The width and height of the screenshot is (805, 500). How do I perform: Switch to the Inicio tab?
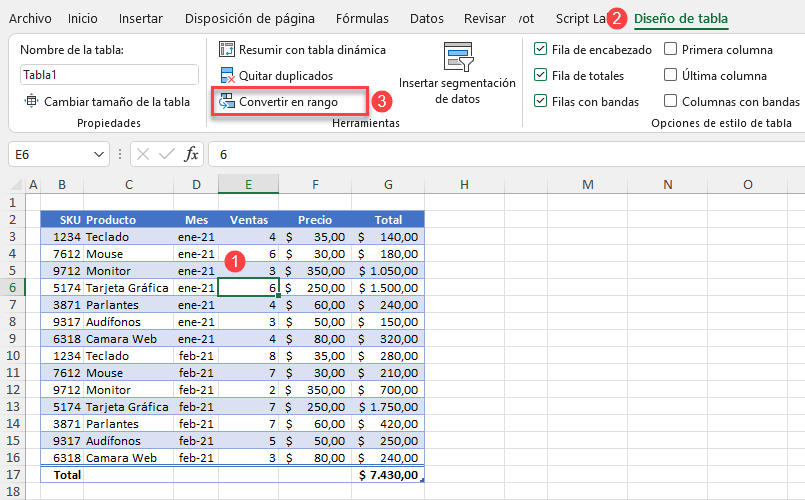(x=83, y=18)
